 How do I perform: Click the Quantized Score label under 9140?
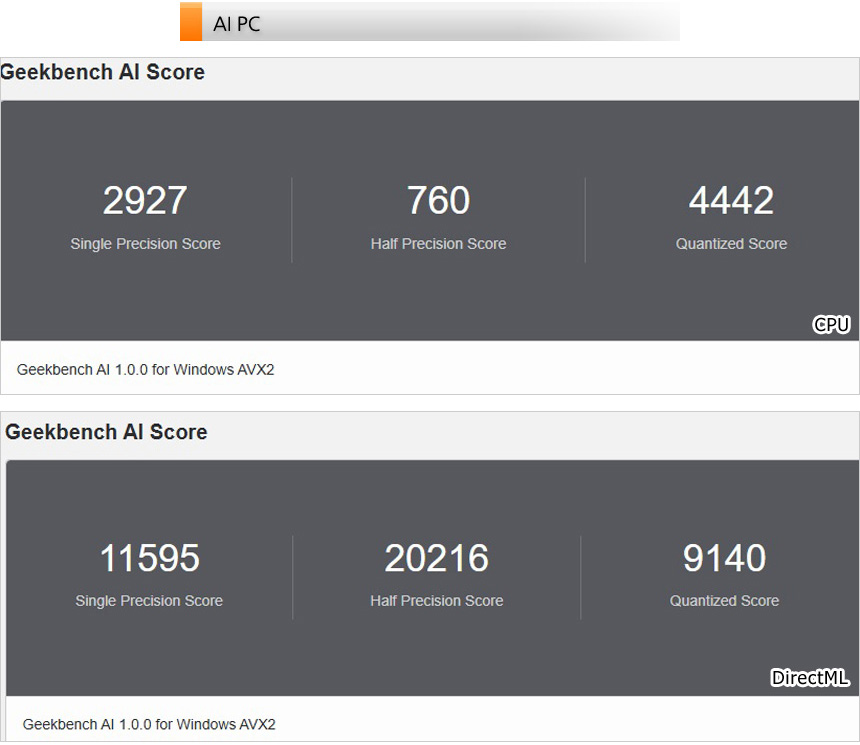[x=724, y=601]
